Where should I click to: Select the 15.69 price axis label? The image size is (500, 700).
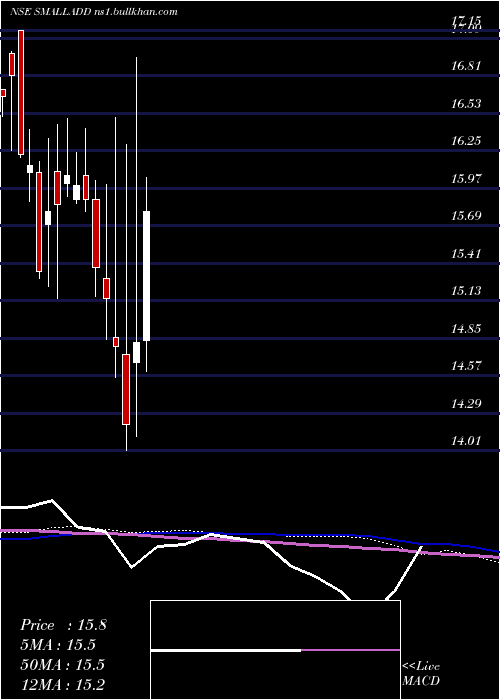(466, 217)
